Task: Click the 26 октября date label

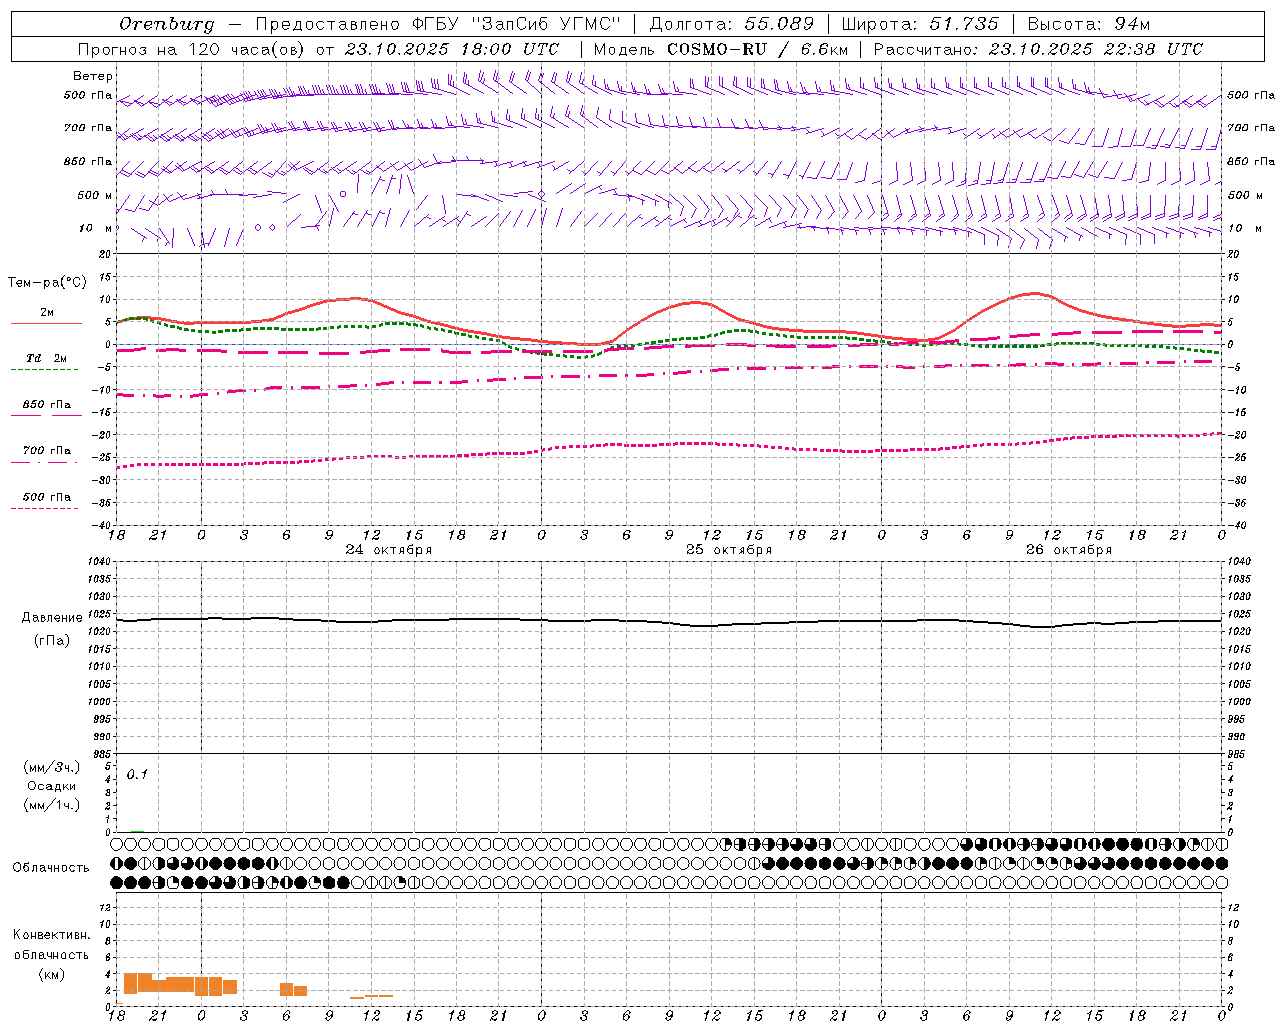Action: [x=1069, y=550]
